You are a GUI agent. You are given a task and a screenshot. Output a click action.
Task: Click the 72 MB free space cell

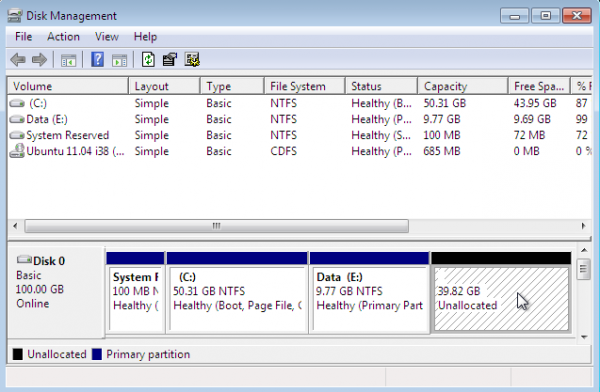point(529,136)
